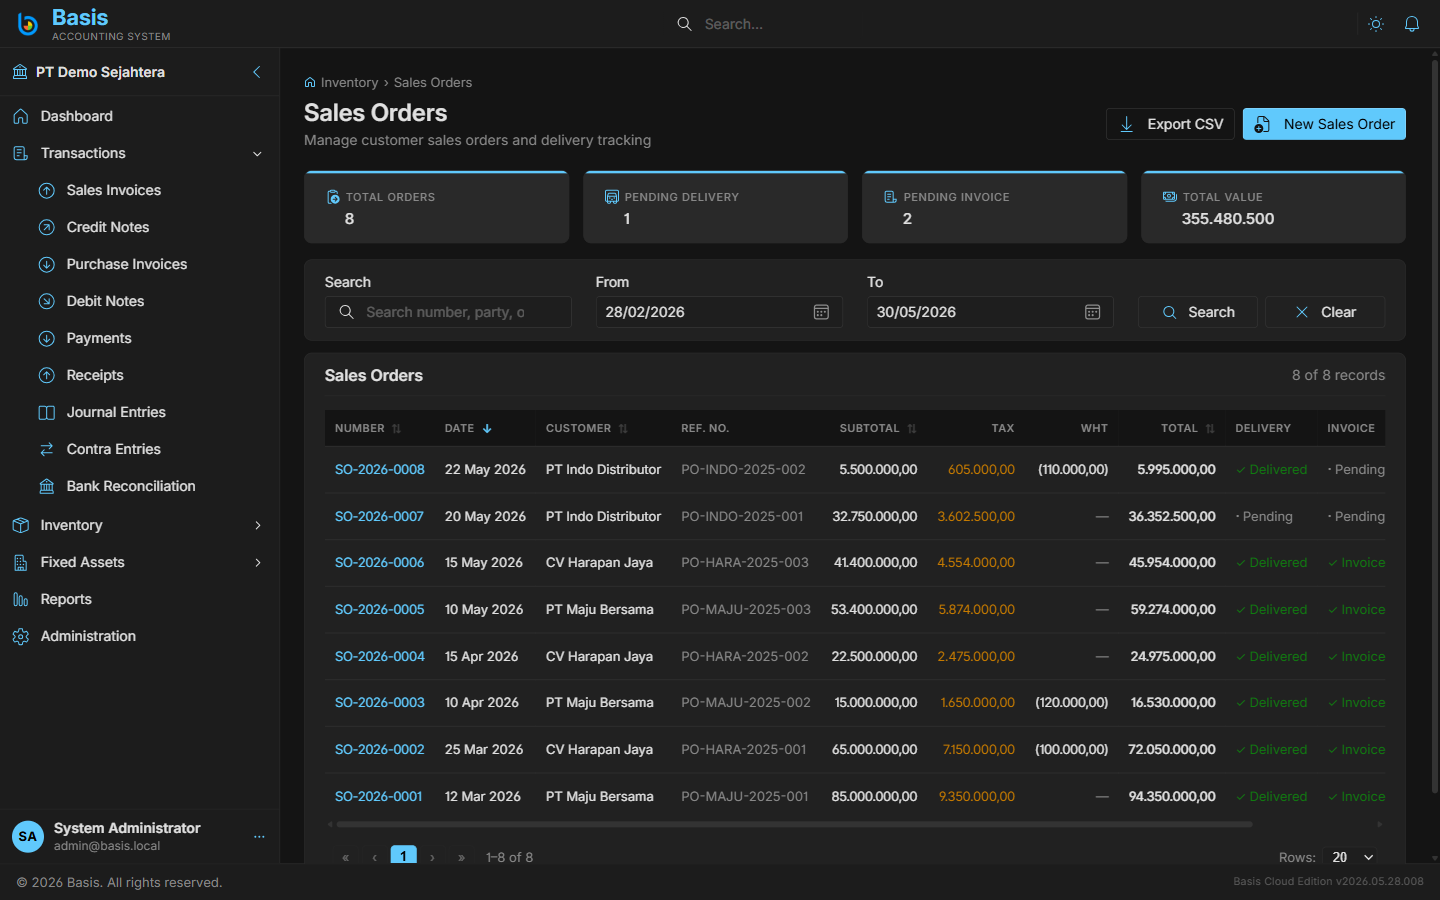Open sales order SO-2026-0008 link
The height and width of the screenshot is (900, 1440).
click(379, 469)
